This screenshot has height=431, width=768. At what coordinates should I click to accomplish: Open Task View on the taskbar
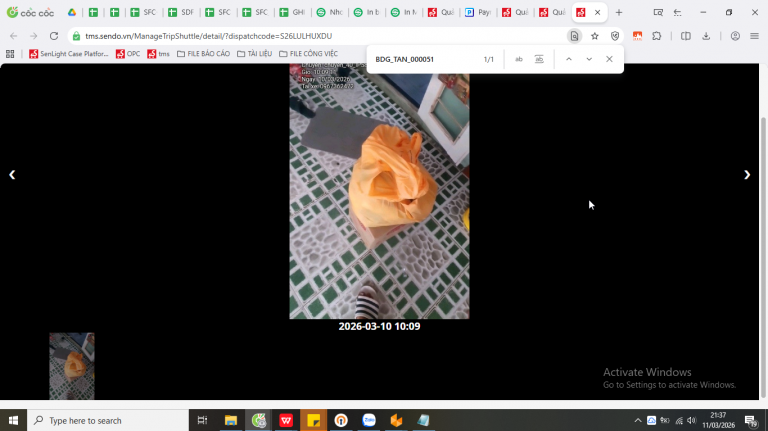pos(202,420)
